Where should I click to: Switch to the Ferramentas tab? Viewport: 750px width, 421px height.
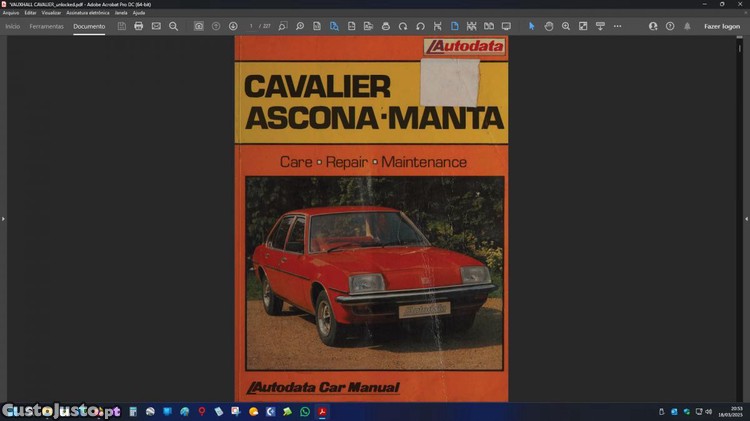(46, 26)
